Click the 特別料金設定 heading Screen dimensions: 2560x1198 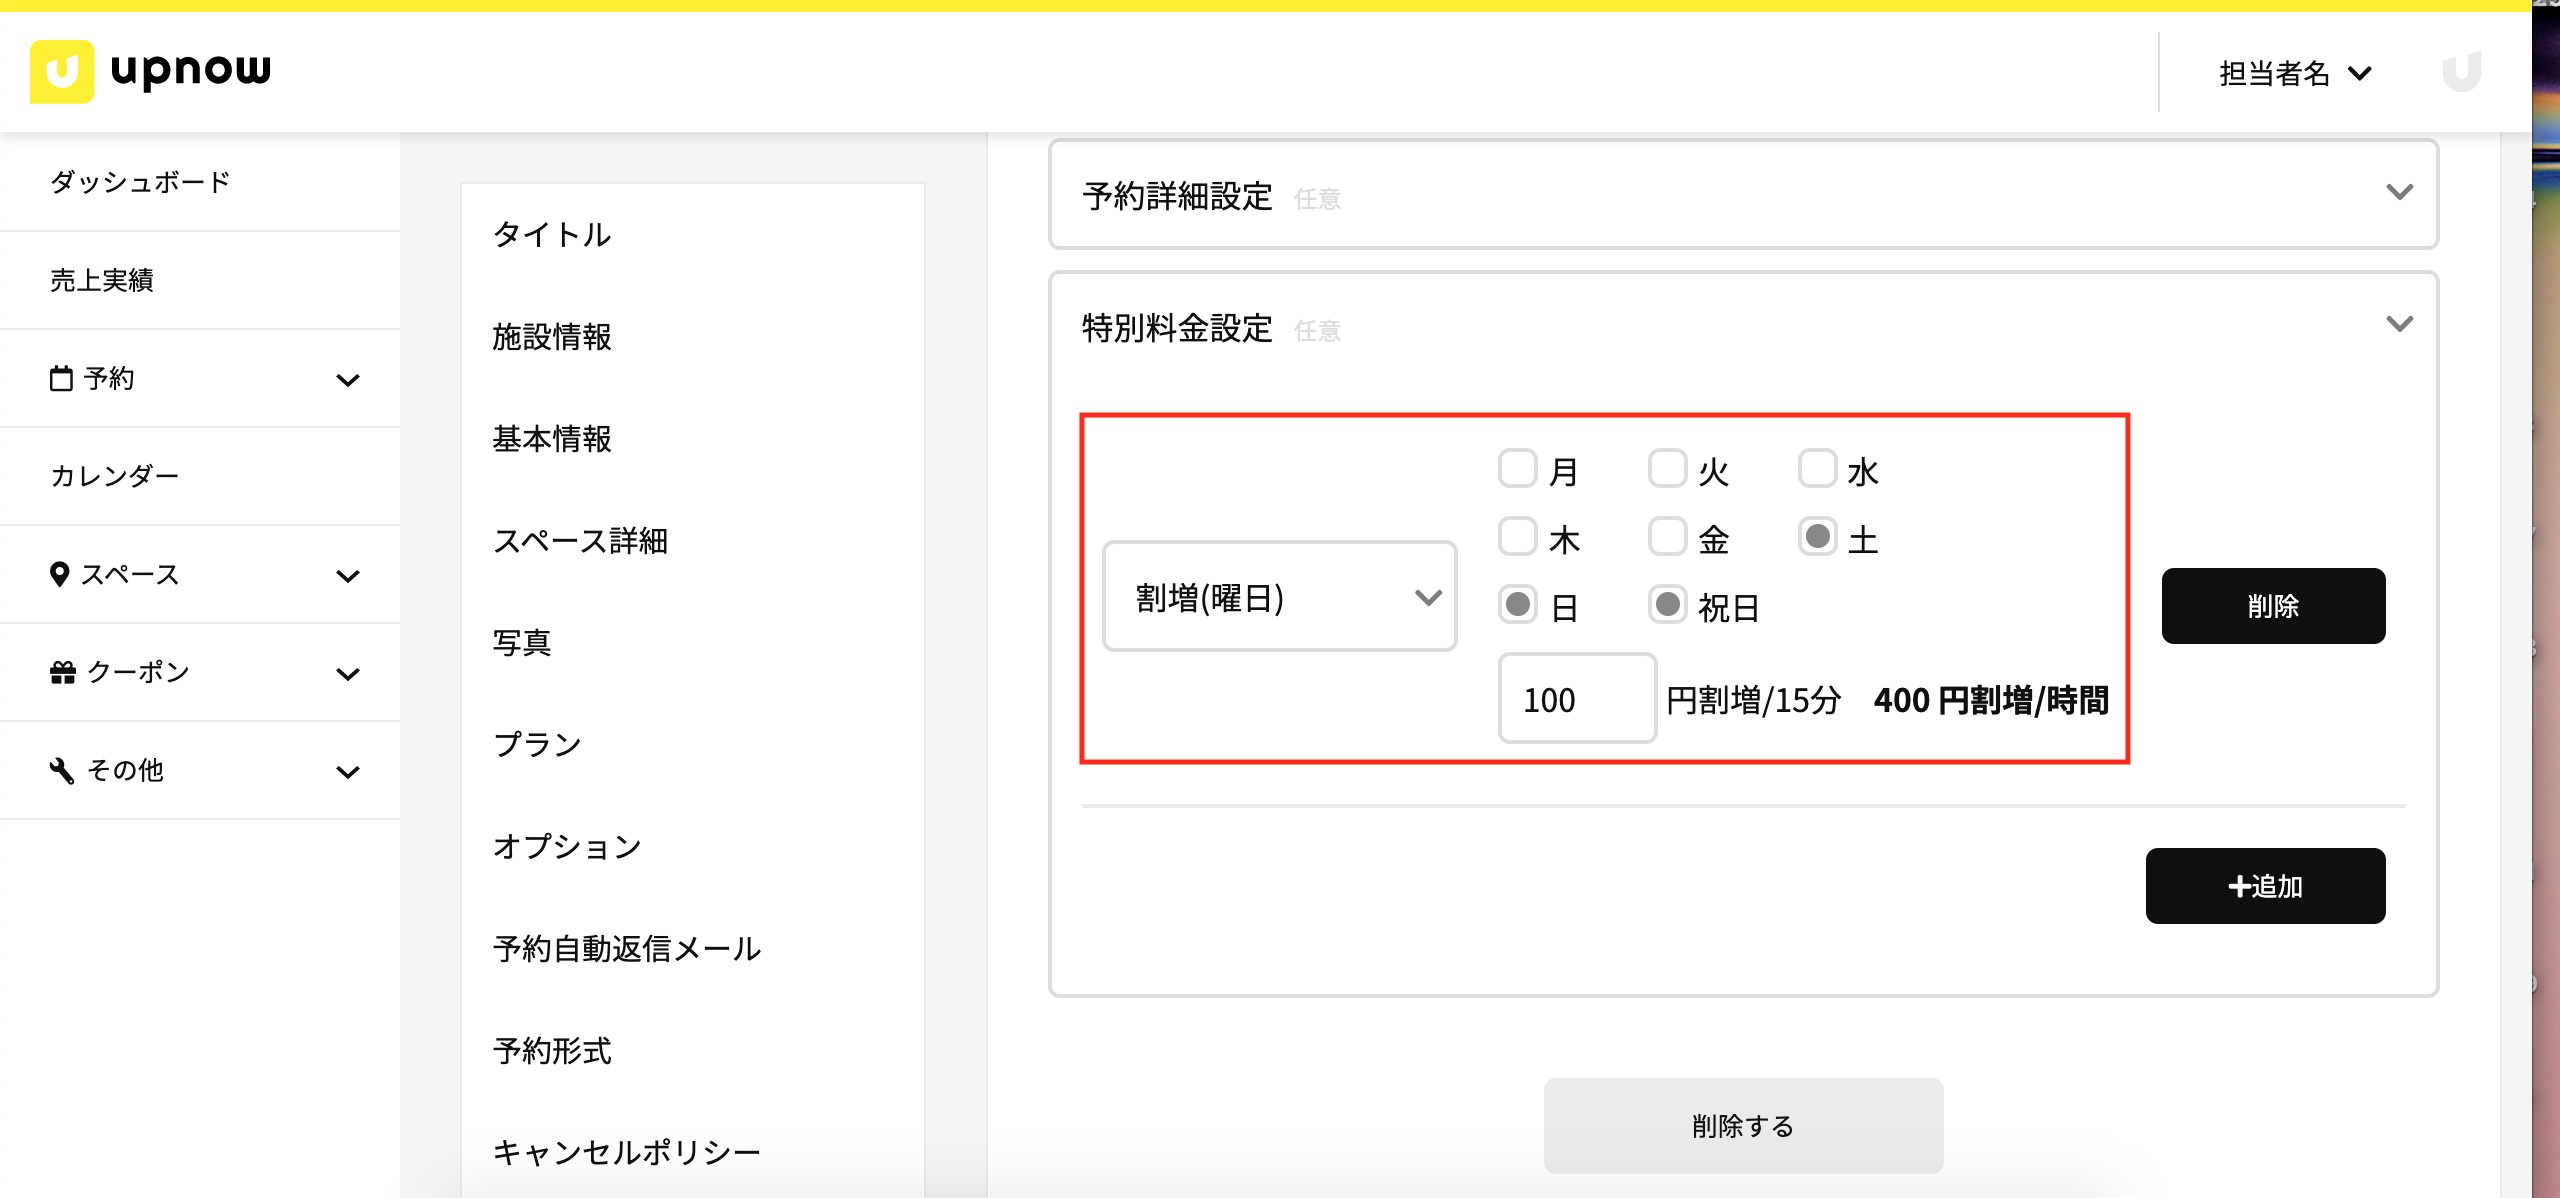(x=1177, y=328)
